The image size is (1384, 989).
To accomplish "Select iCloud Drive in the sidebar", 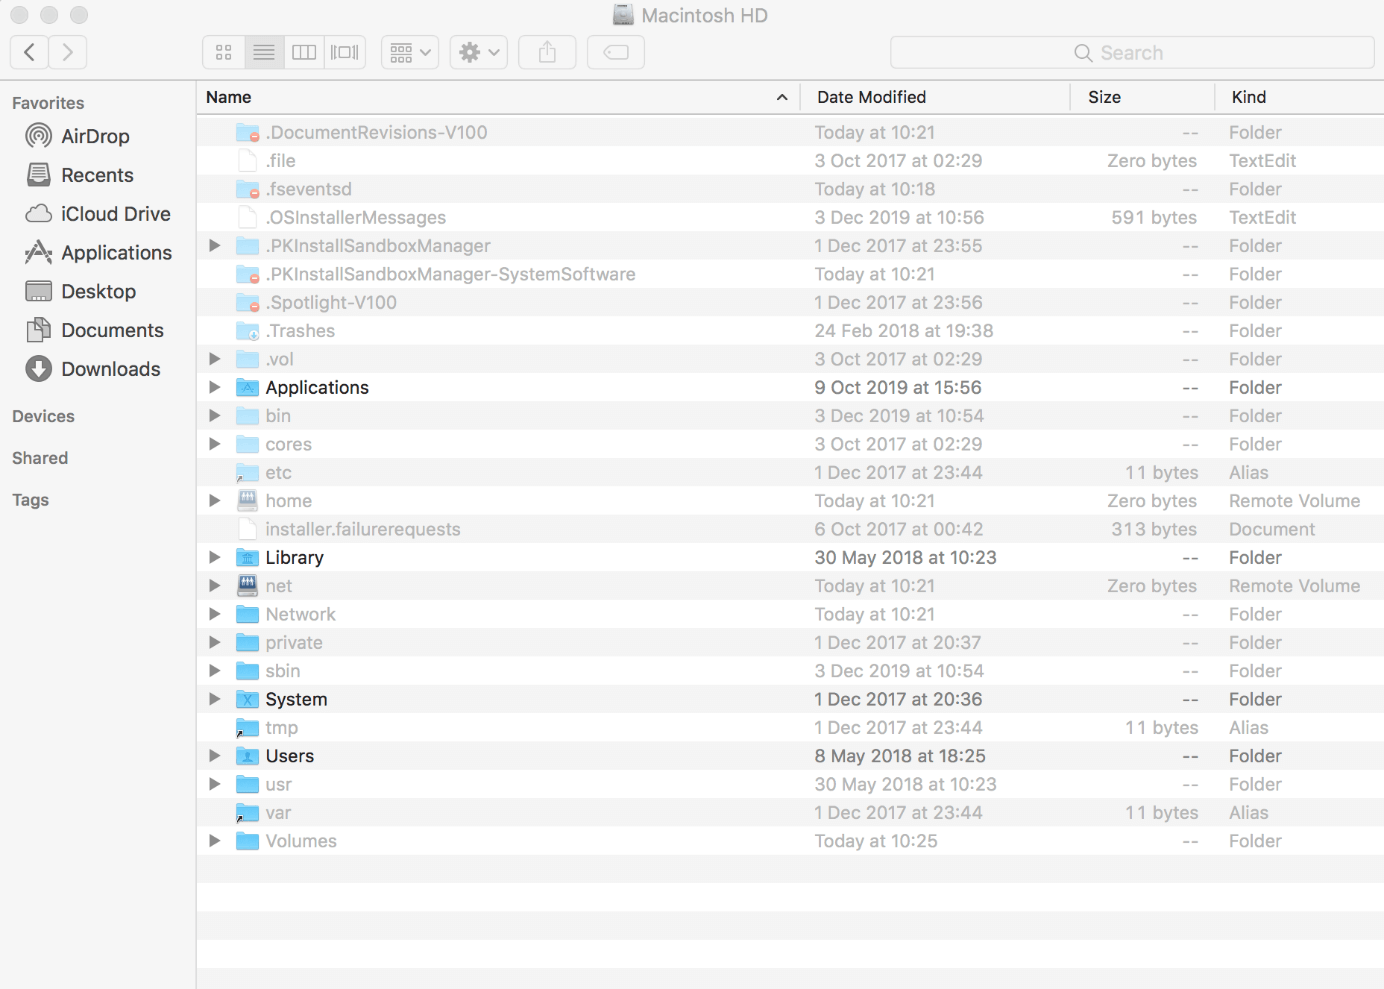I will [x=115, y=213].
